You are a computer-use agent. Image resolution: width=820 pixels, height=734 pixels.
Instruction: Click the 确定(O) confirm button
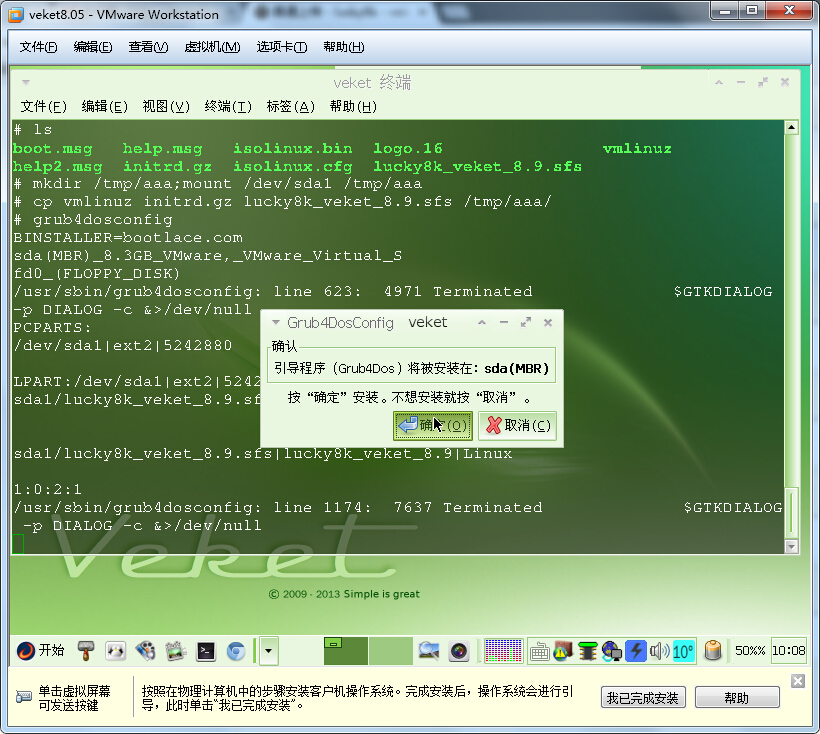coord(432,425)
